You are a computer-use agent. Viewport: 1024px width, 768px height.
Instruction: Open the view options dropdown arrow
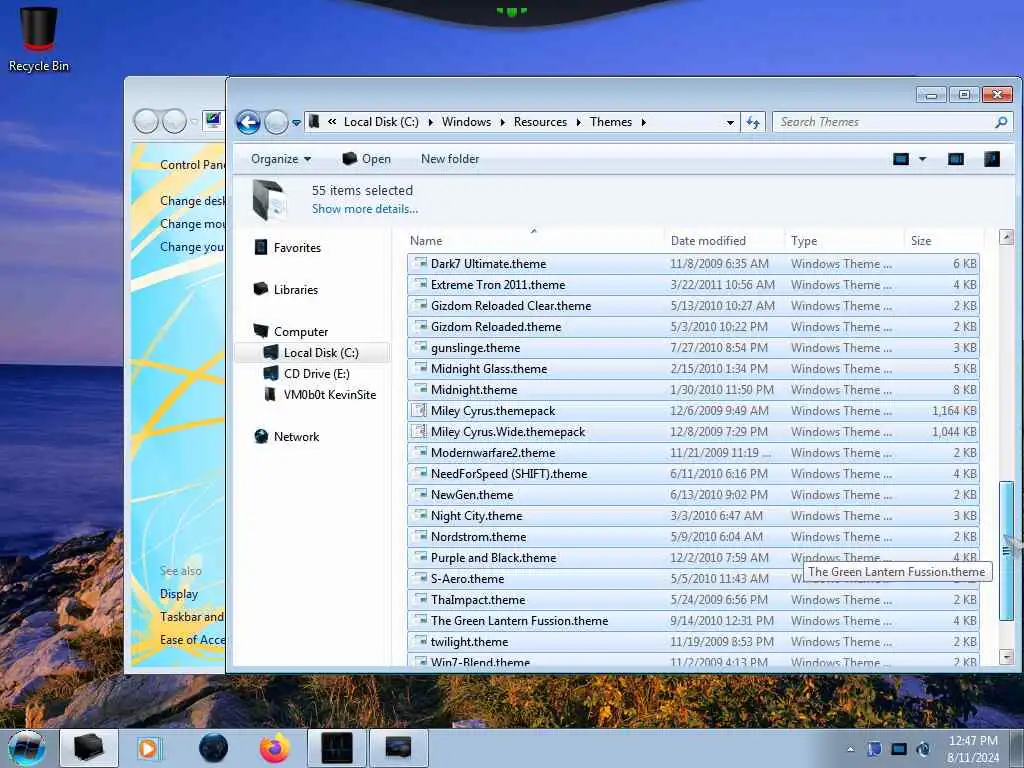923,159
